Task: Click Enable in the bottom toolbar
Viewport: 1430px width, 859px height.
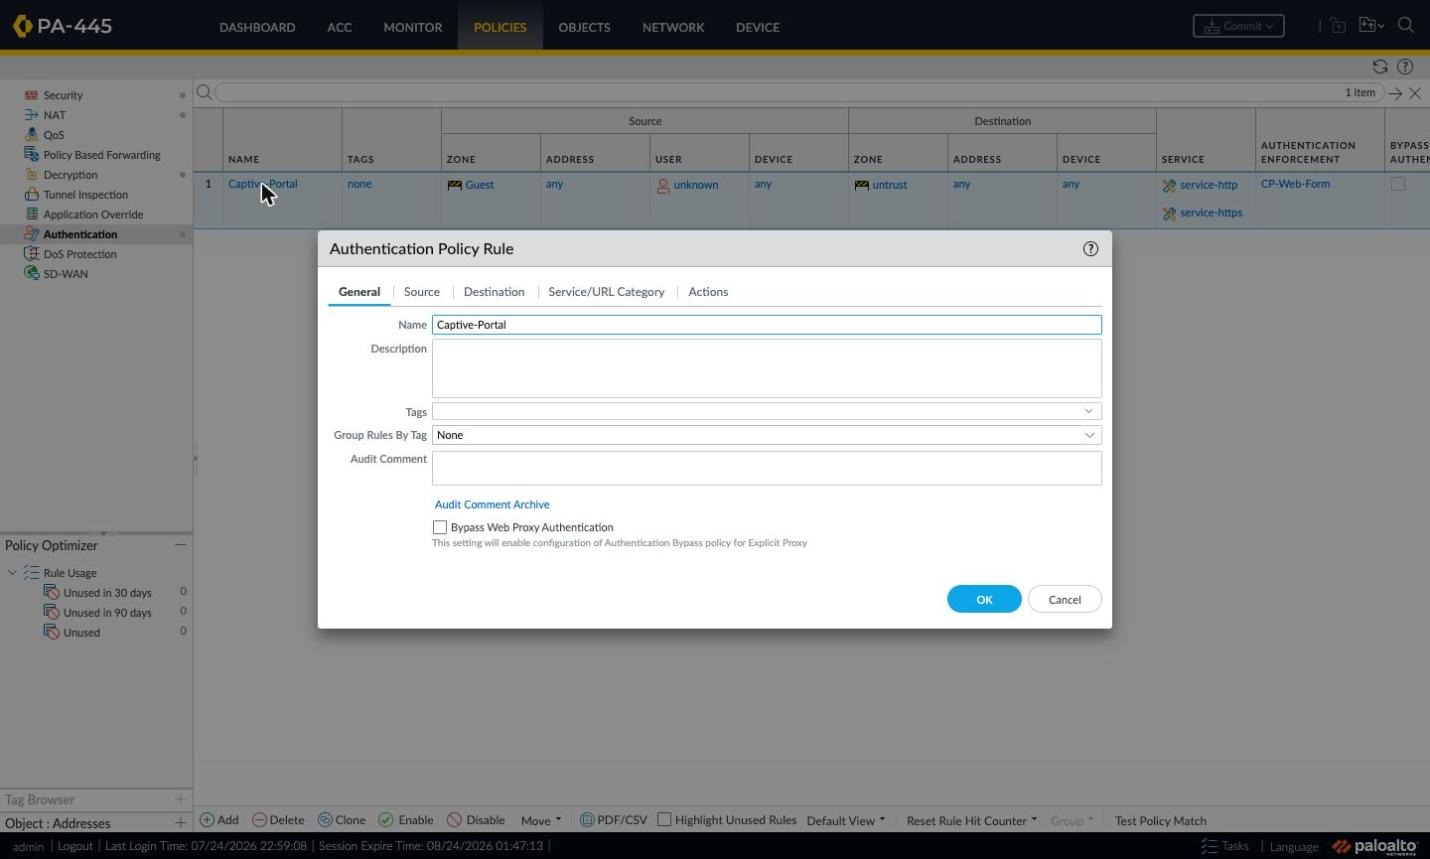Action: coord(406,820)
